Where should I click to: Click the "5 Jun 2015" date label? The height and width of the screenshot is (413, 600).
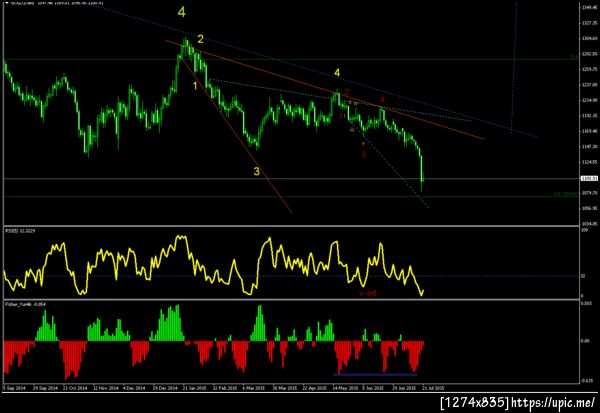(373, 388)
